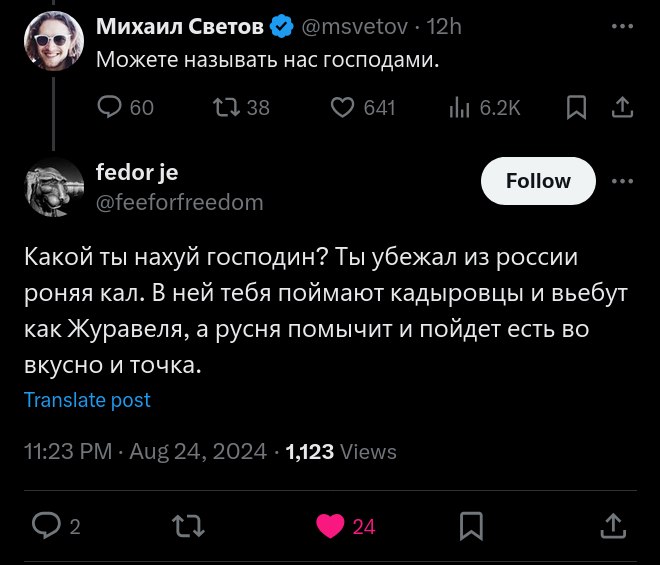
Task: Reply to fedor je's post
Action: click(47, 525)
